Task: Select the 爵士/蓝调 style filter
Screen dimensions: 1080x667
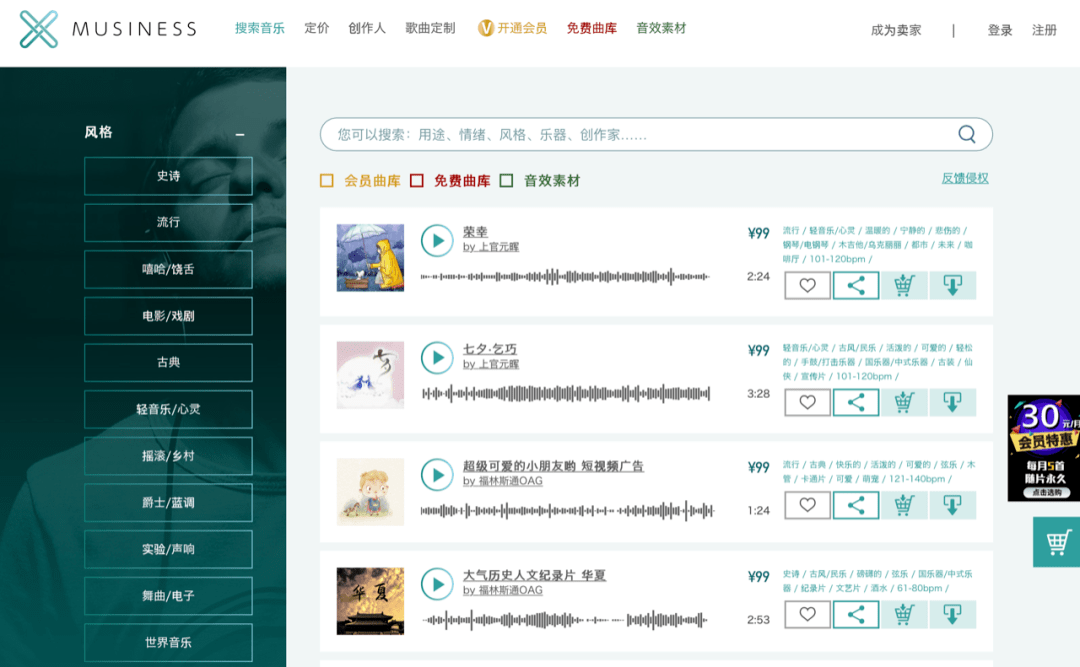Action: click(x=168, y=503)
